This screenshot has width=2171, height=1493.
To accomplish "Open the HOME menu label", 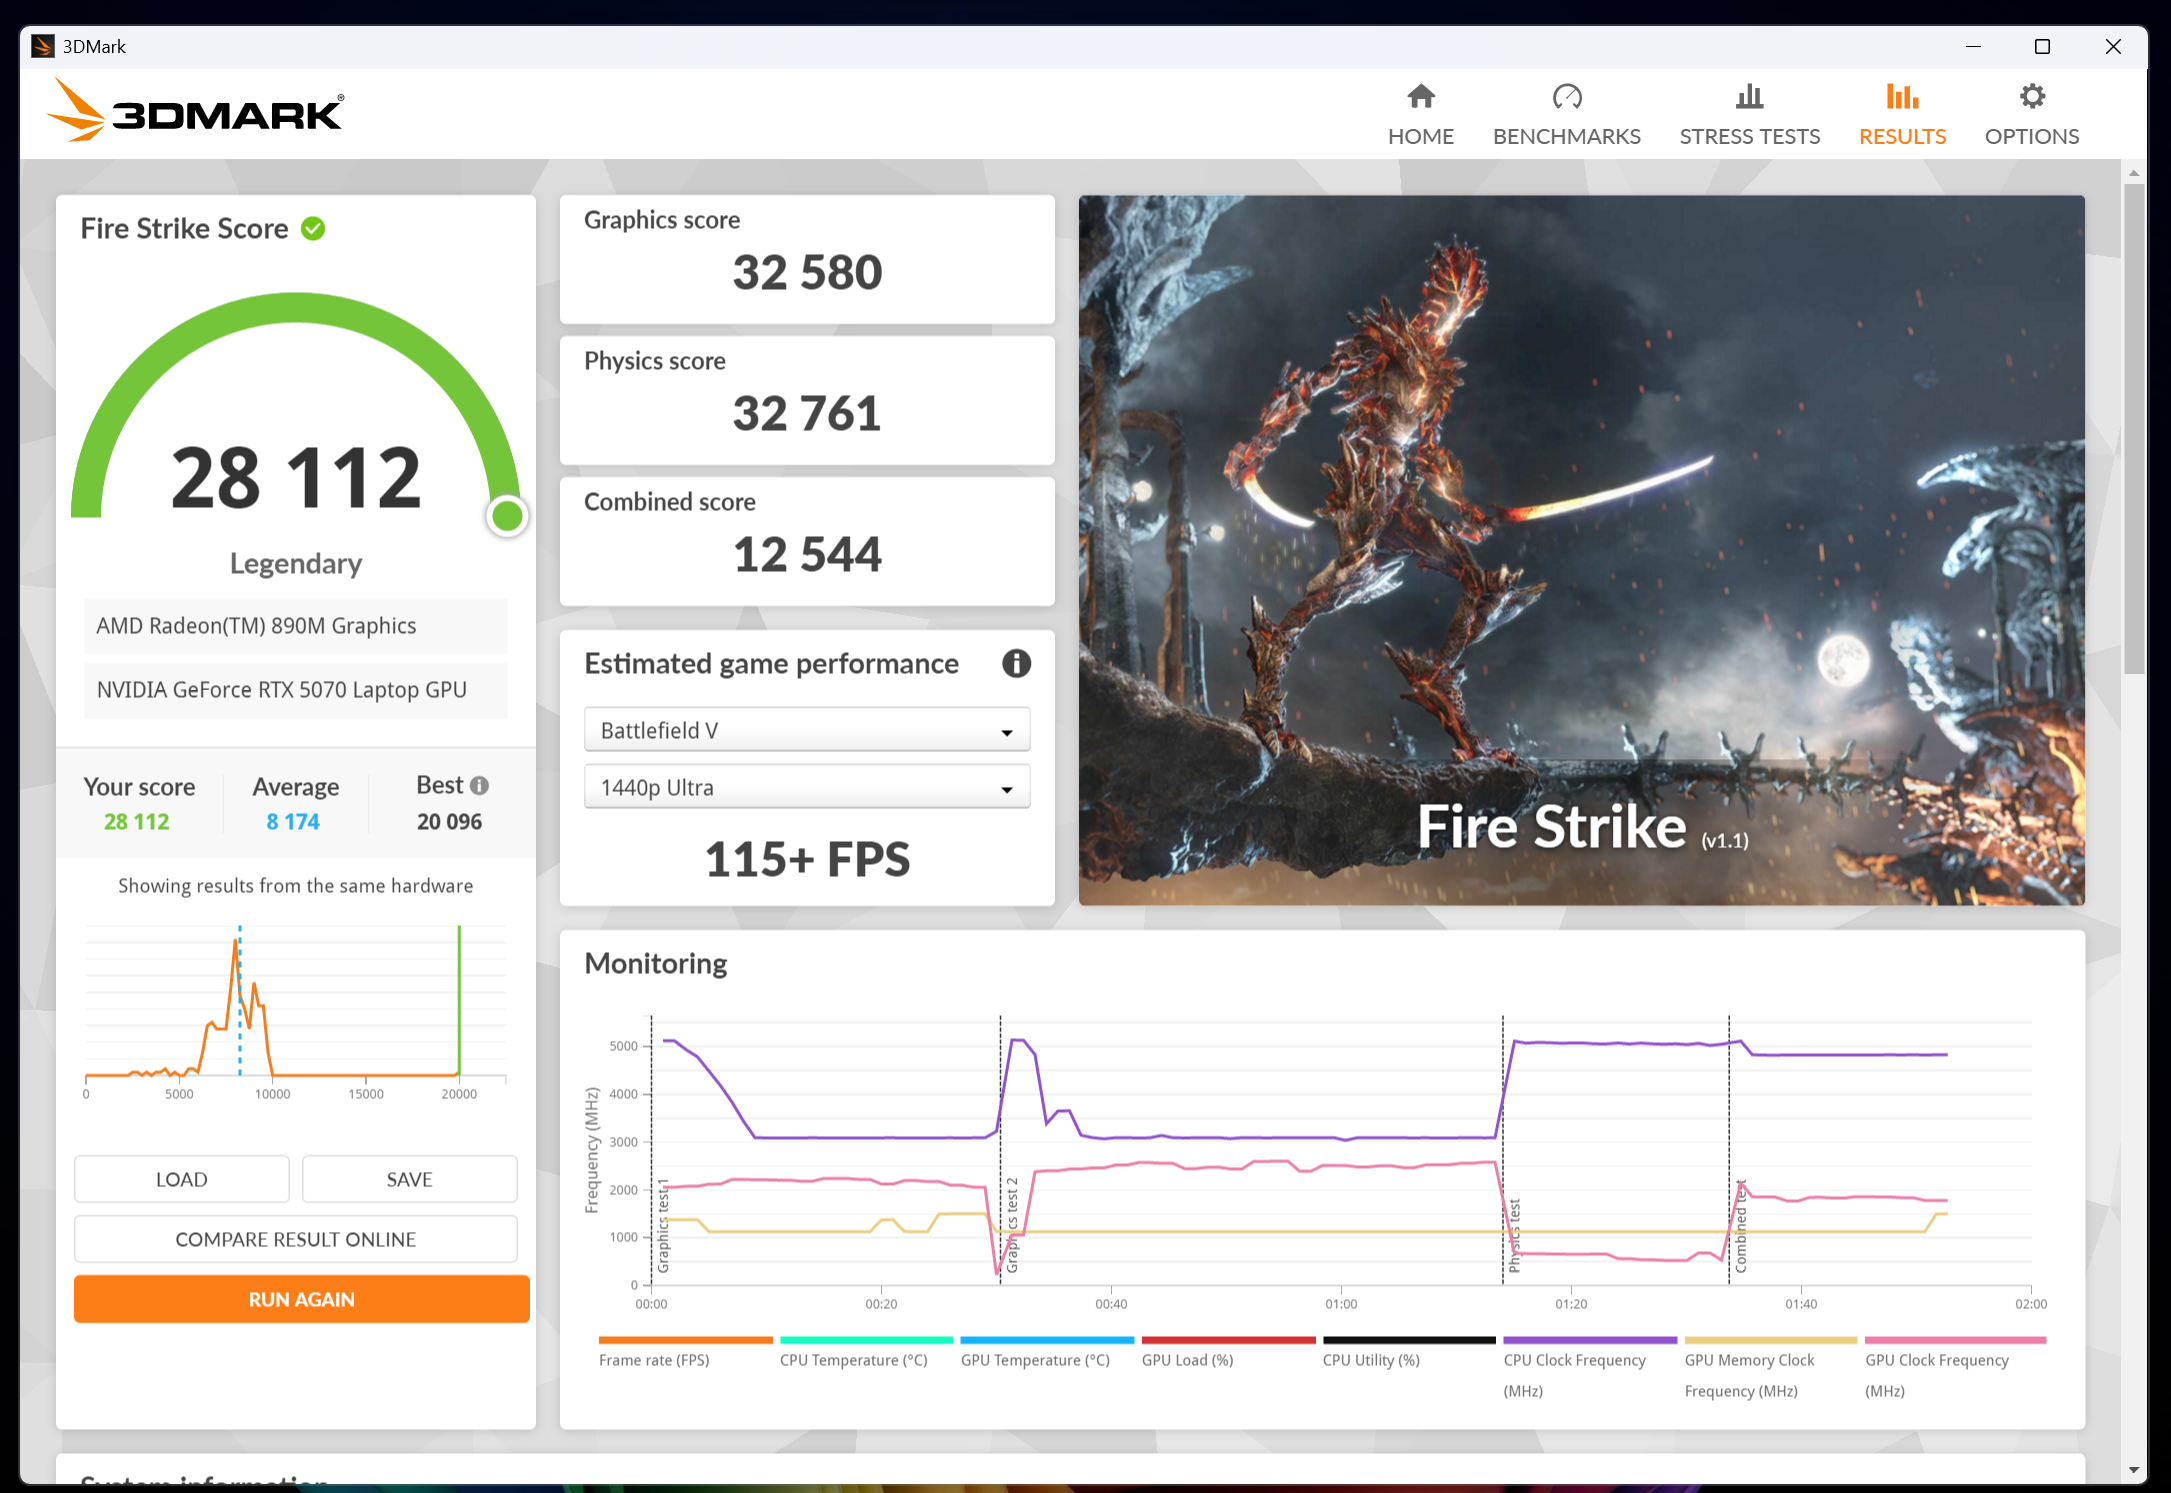I will pyautogui.click(x=1420, y=137).
